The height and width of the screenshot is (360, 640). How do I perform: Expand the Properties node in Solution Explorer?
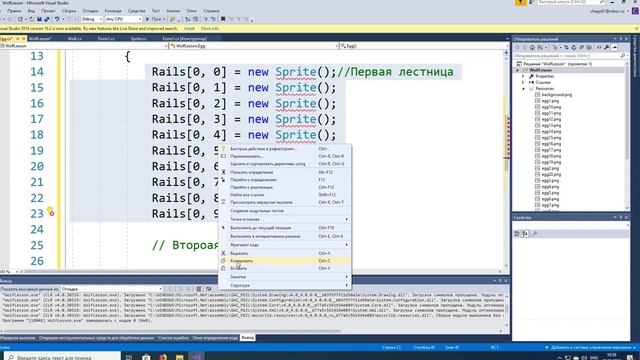(x=523, y=76)
